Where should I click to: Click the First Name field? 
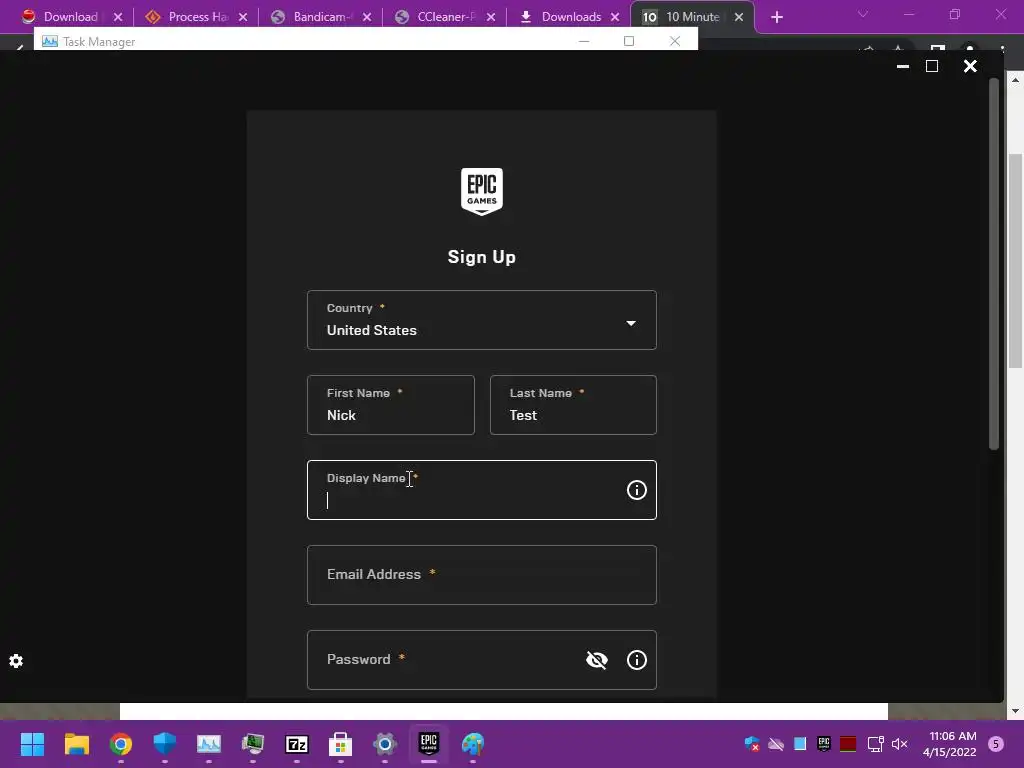391,405
